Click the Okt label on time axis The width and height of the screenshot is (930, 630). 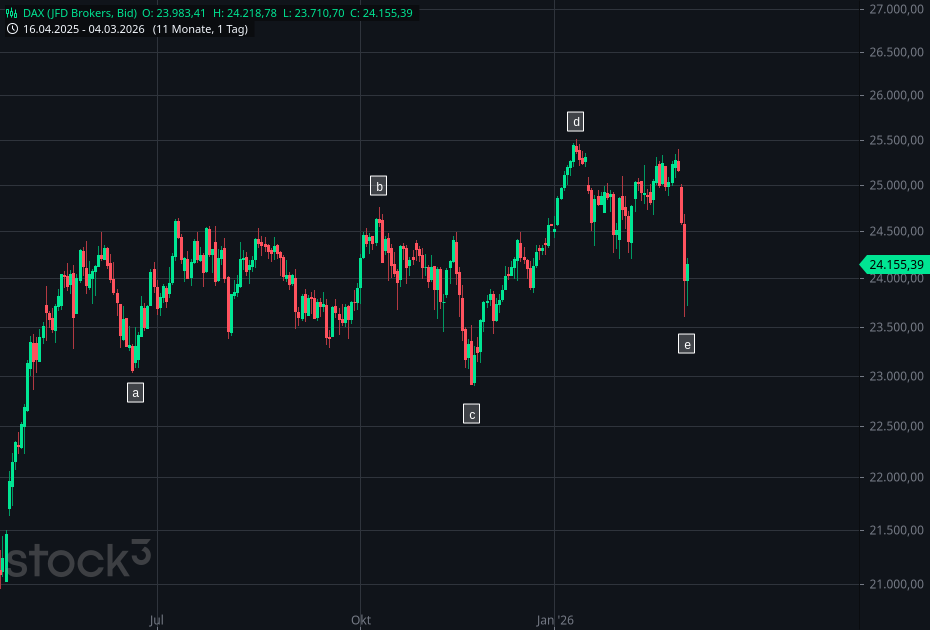point(360,620)
